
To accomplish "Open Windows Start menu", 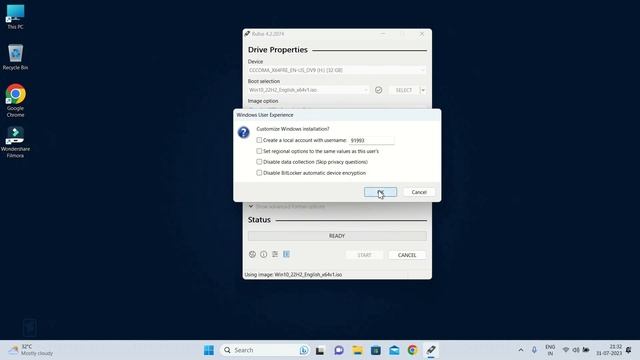I will [209, 350].
